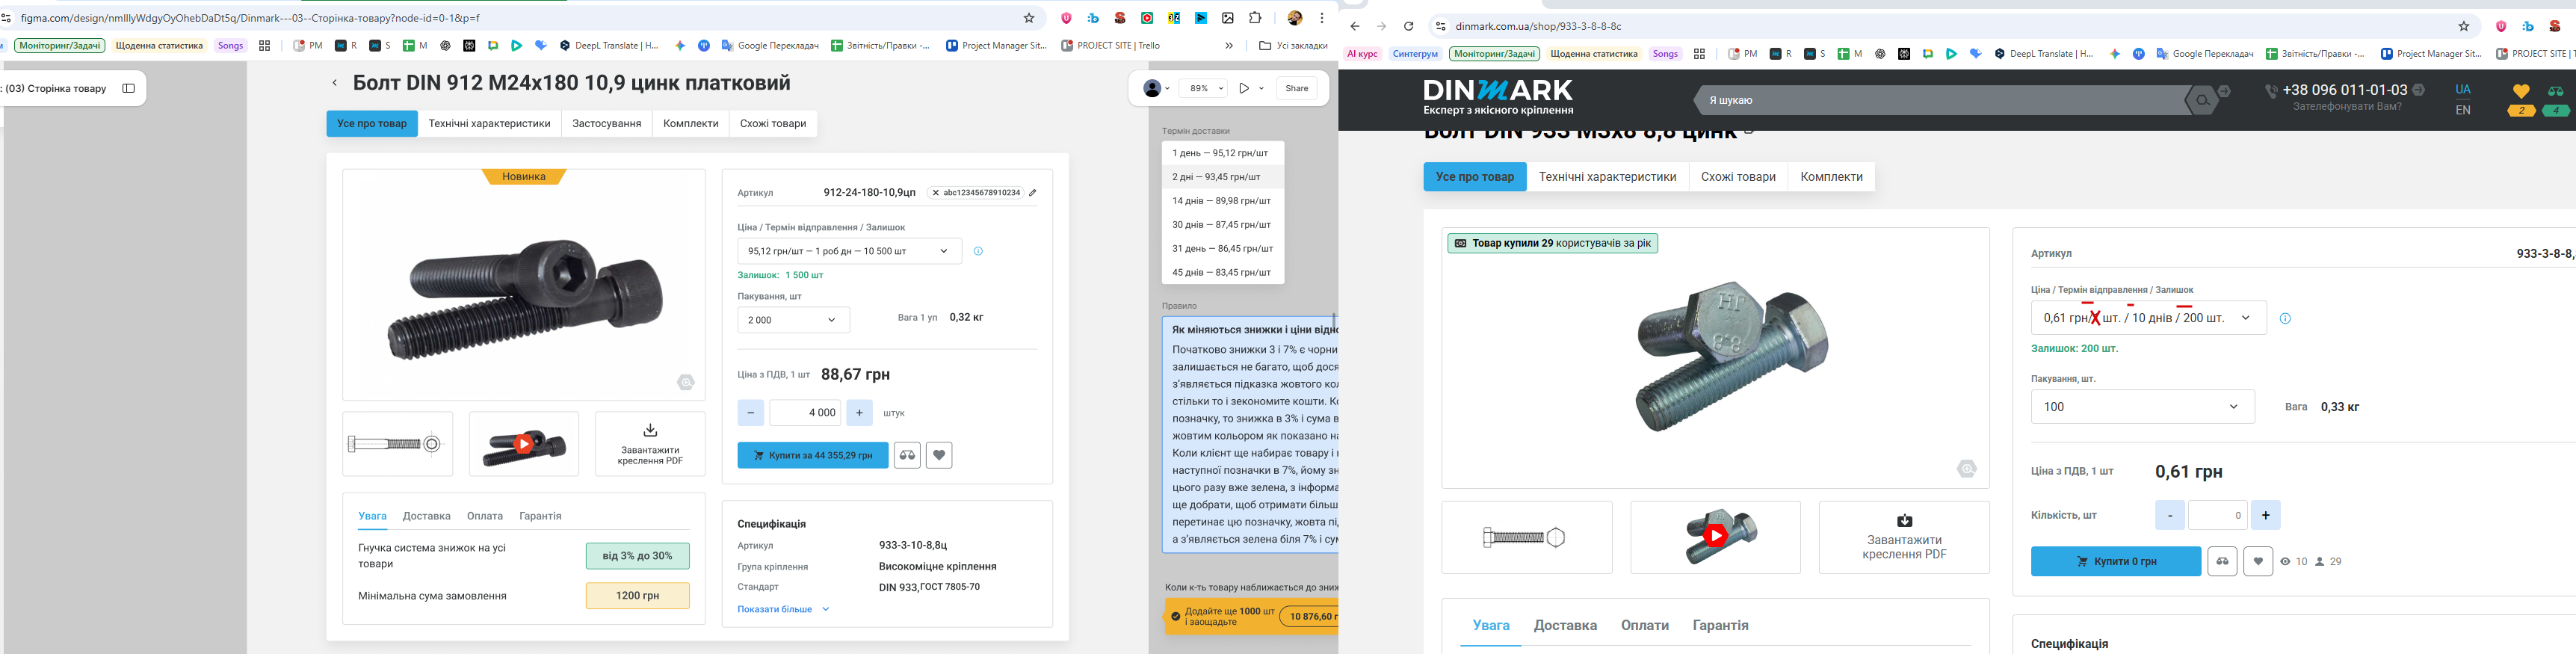Open 'Схожі товари' tab on Dinmark site
2576x654 pixels.
pos(1738,177)
